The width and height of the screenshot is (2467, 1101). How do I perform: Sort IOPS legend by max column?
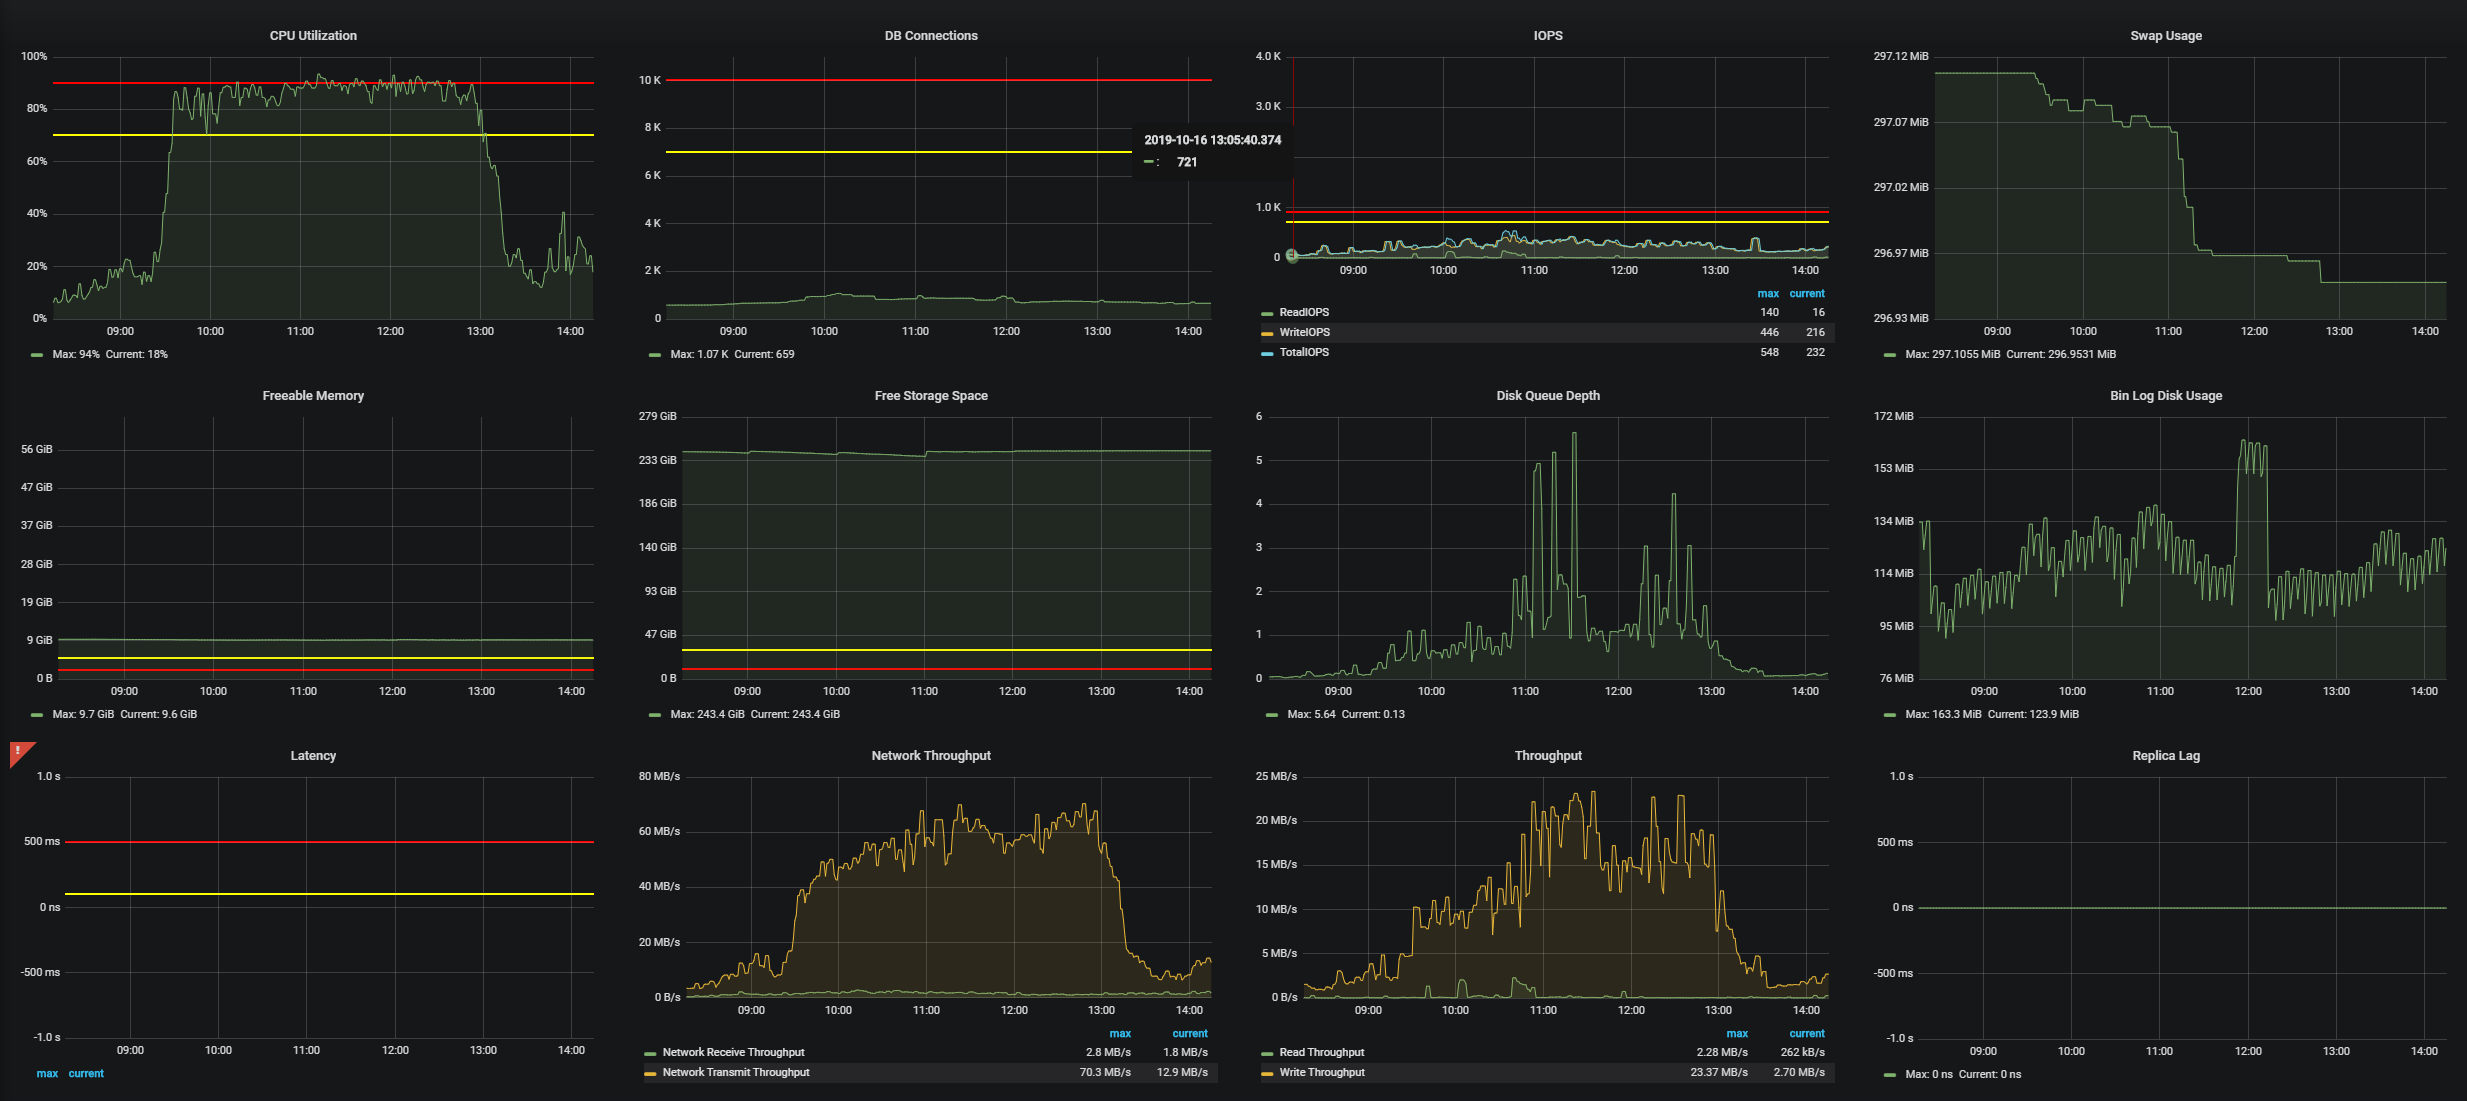click(1767, 293)
